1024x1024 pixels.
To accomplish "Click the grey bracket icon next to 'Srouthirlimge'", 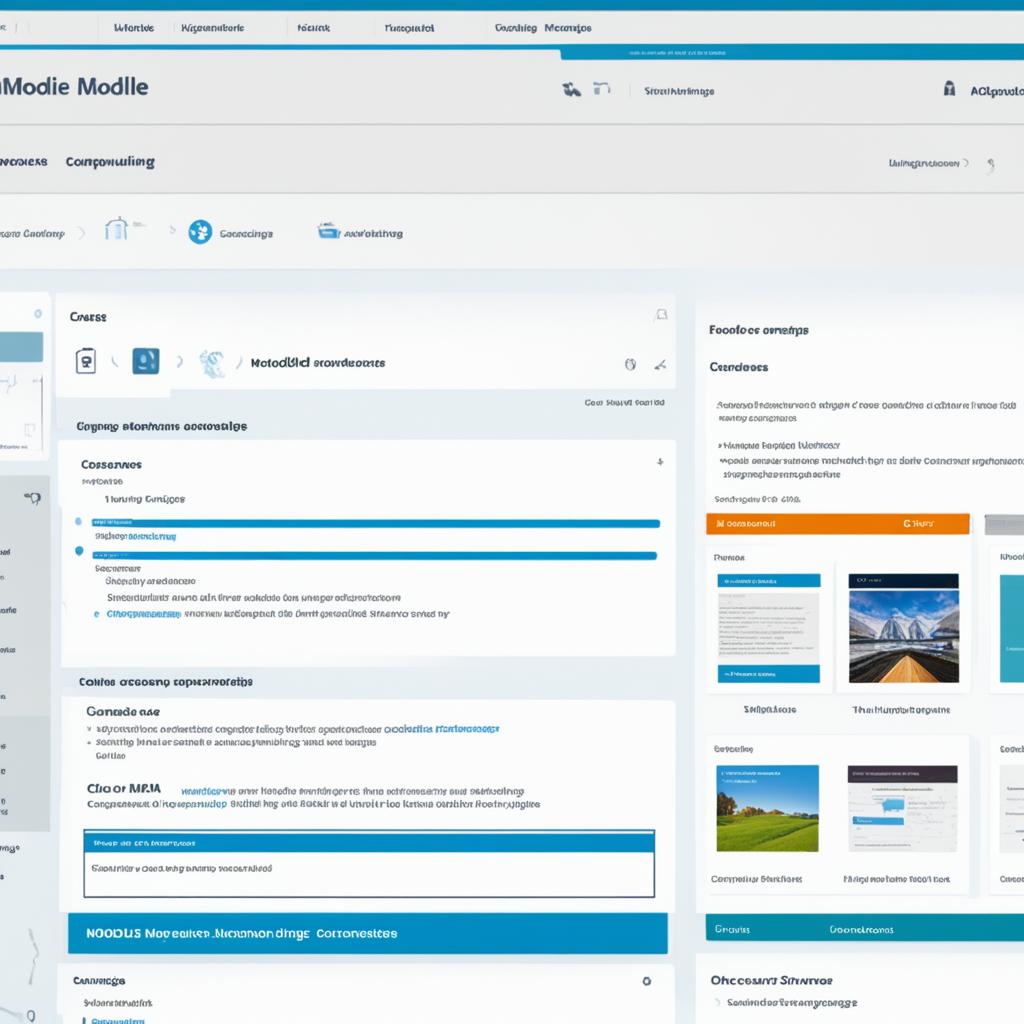I will tap(601, 88).
